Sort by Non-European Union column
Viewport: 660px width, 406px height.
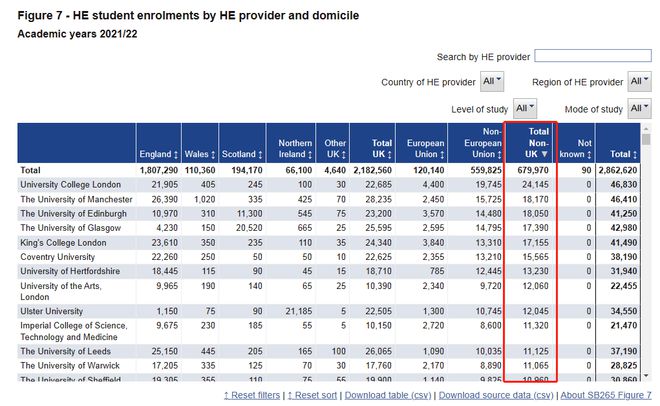click(483, 143)
